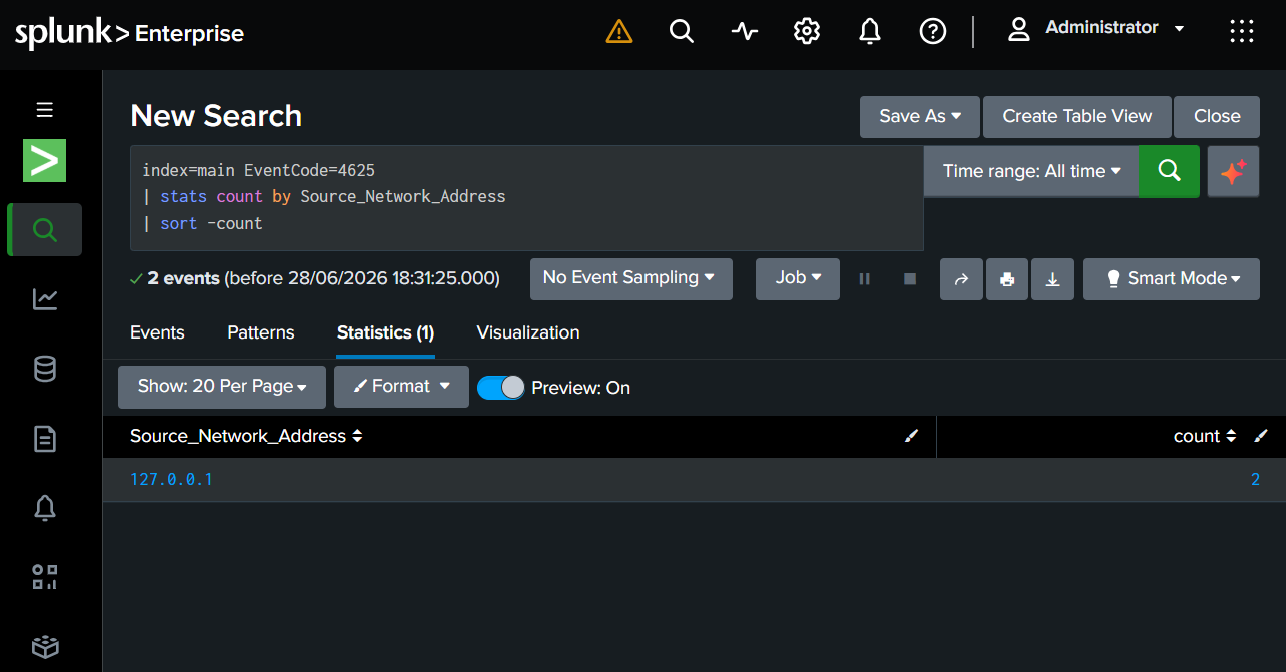The image size is (1286, 672).
Task: Click the Create Table View button
Action: (x=1077, y=117)
